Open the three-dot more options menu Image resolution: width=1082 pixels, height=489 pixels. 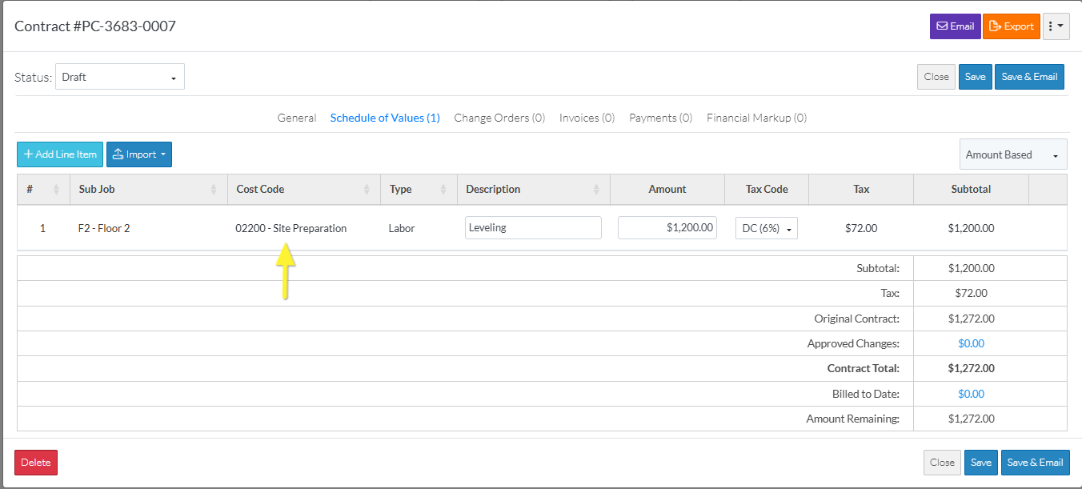(x=1056, y=26)
